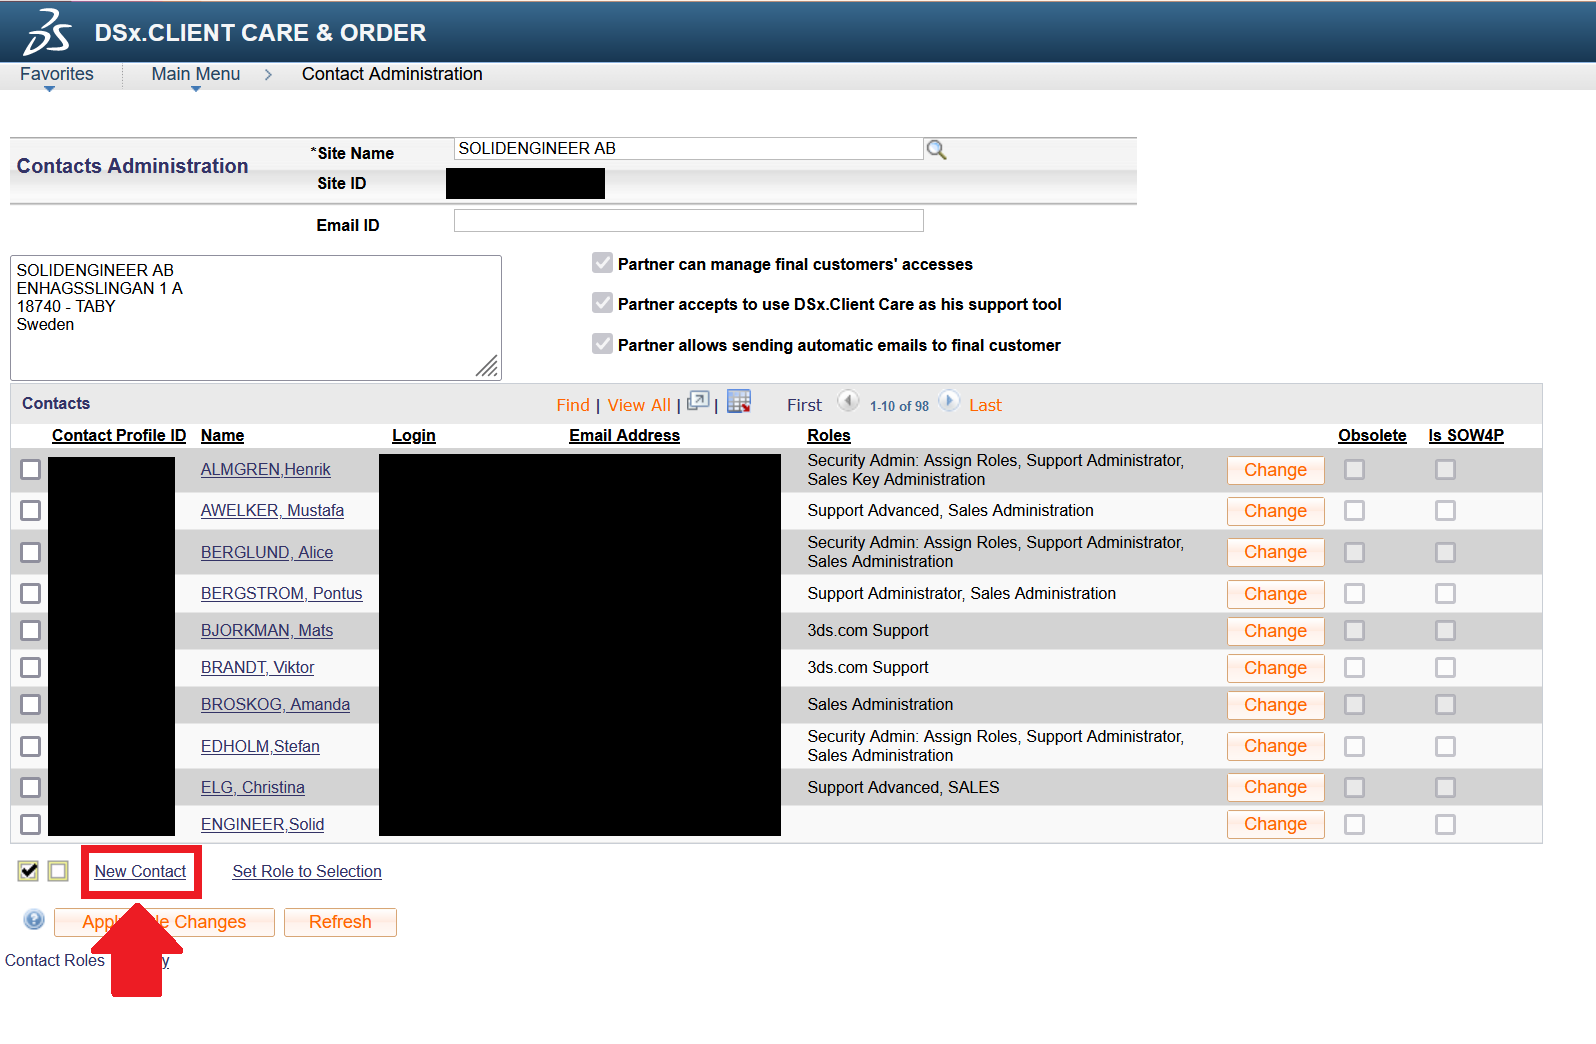
Task: Show previous contacts page arrow
Action: tap(848, 402)
